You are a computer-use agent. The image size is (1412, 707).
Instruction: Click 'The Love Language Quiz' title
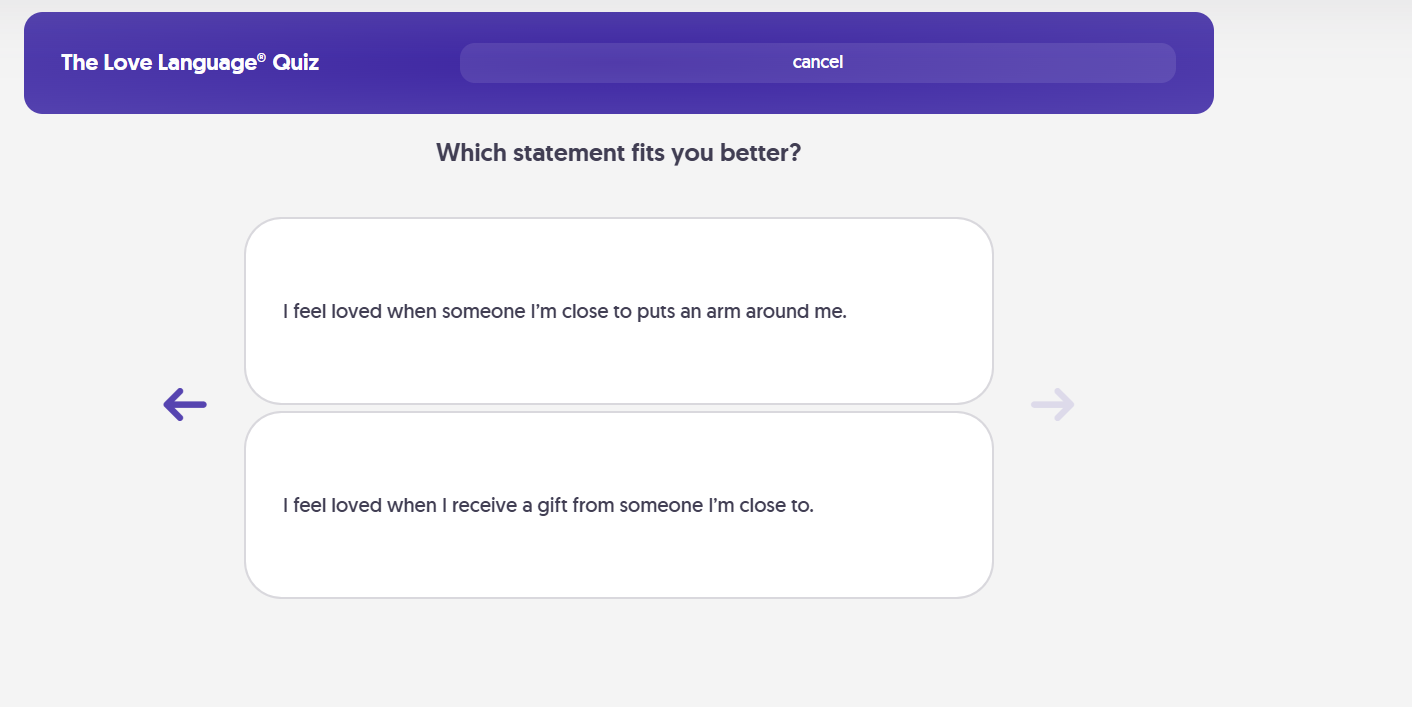coord(190,63)
